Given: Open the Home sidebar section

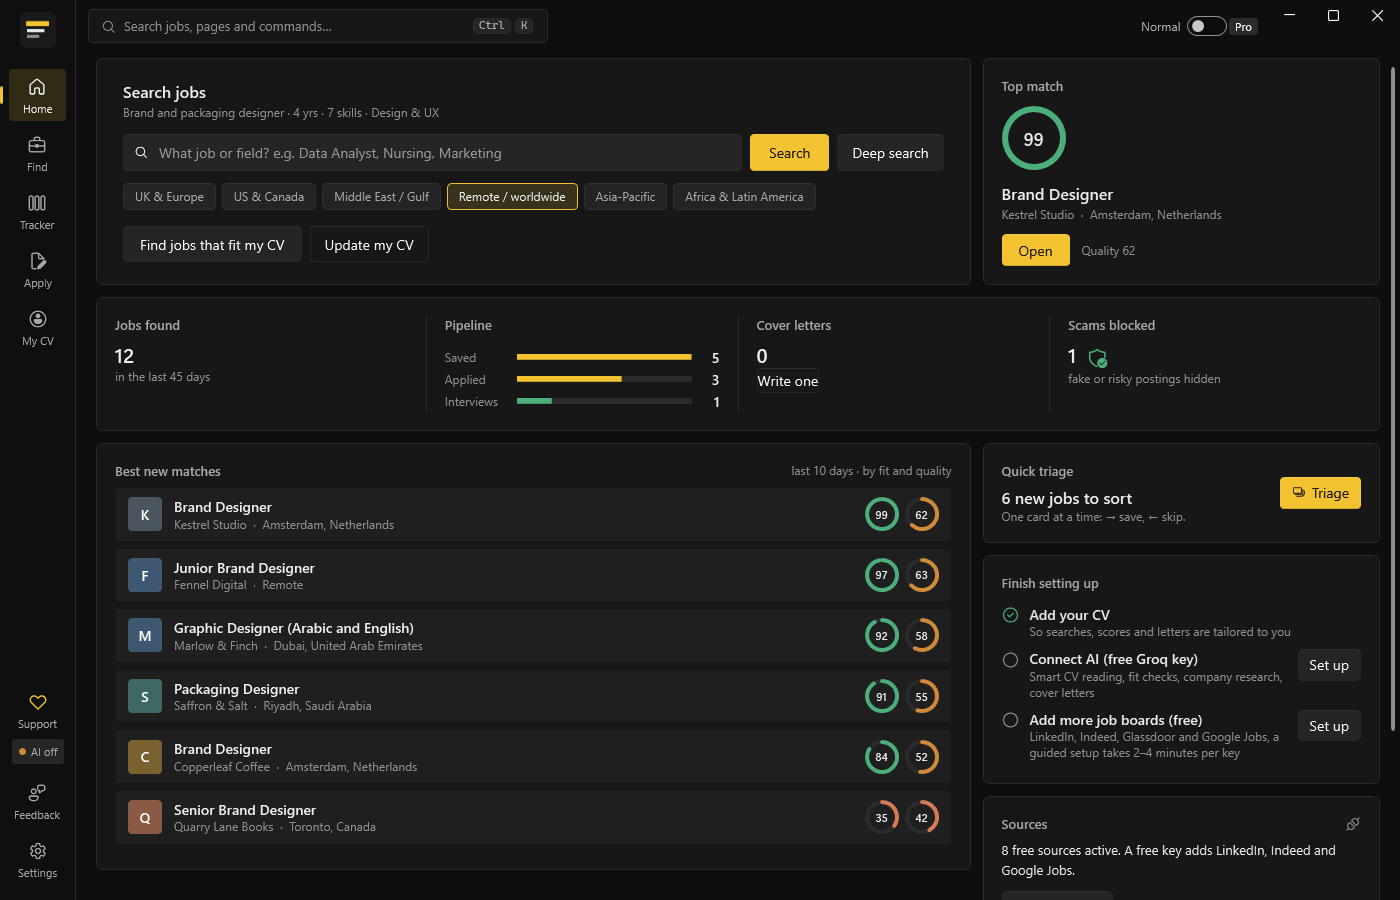Looking at the screenshot, I should click(x=37, y=95).
